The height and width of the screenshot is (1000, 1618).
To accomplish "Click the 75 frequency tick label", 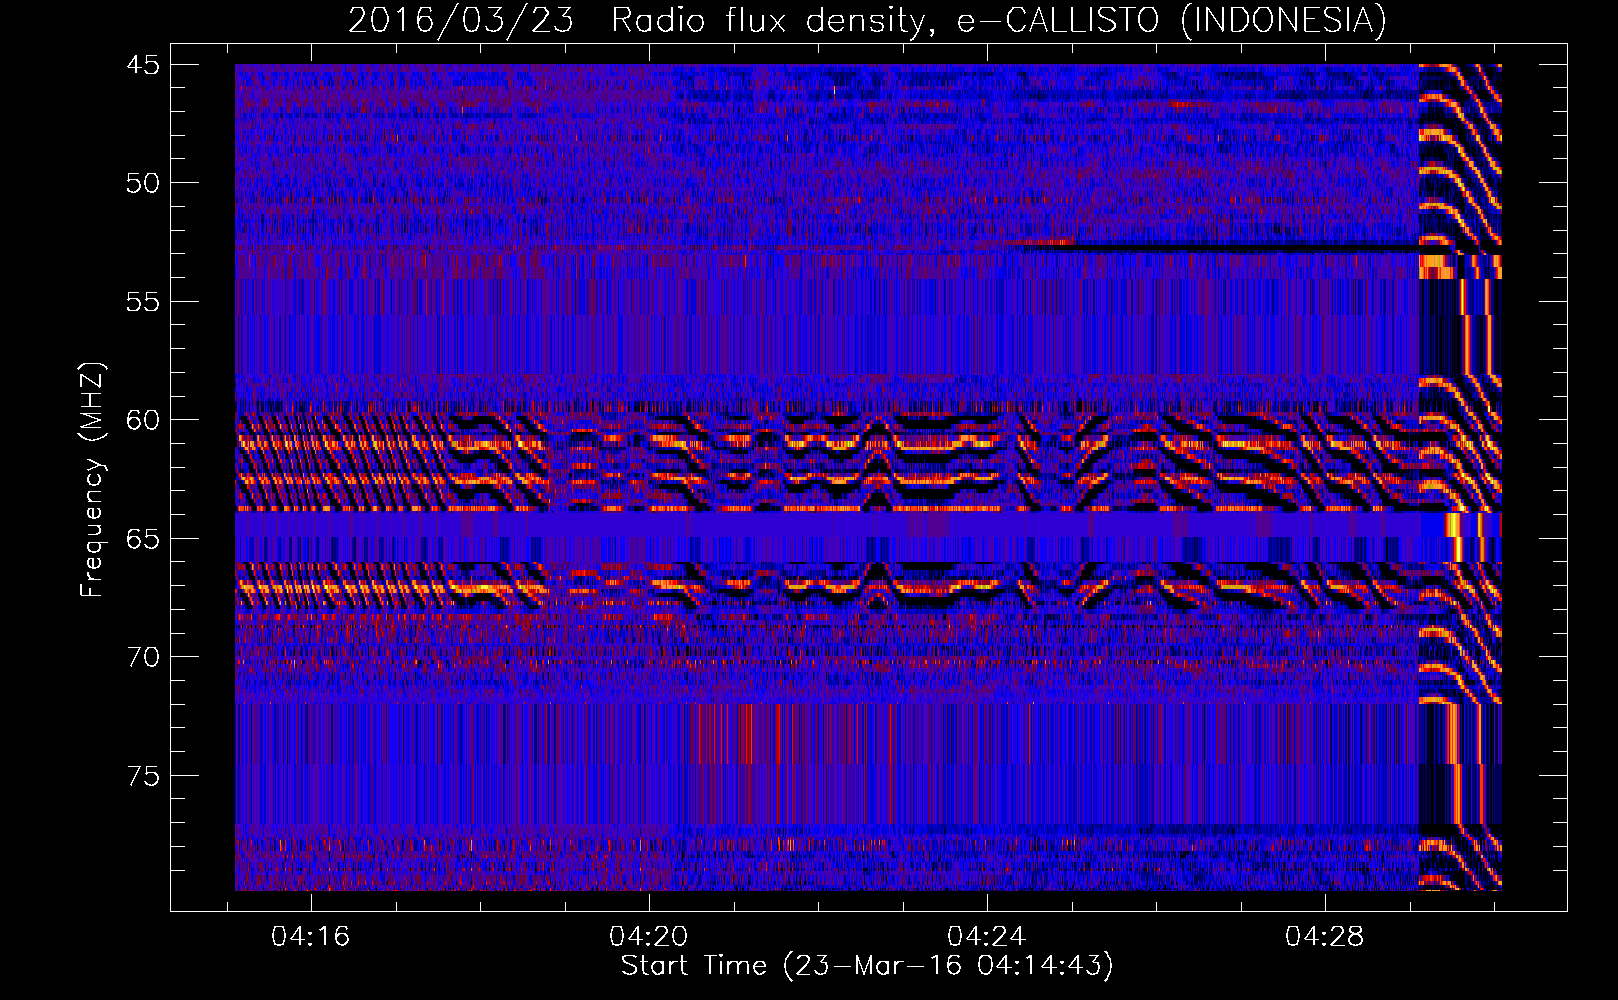I will click(142, 776).
